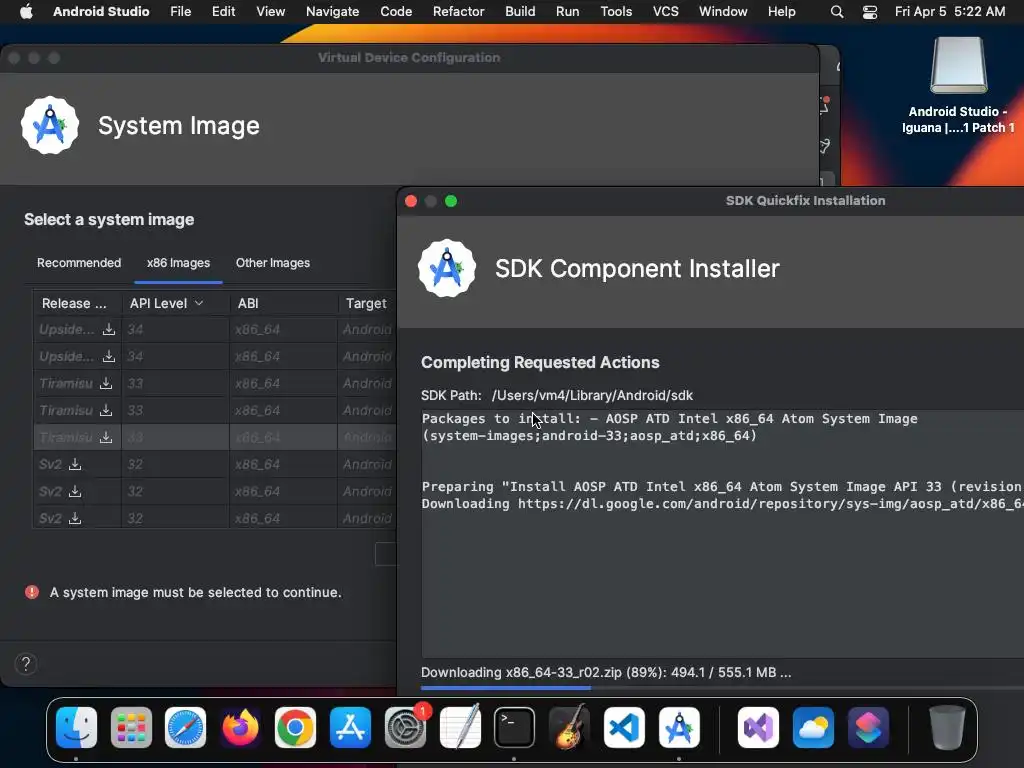1024x768 pixels.
Task: Click the date and time in menu bar
Action: [x=950, y=12]
